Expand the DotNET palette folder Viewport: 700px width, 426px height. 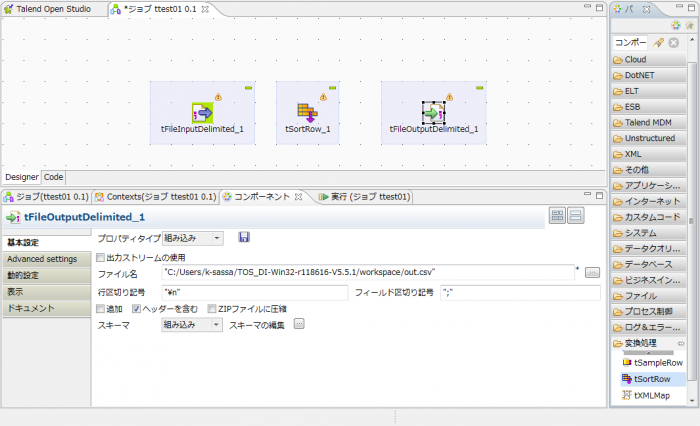click(649, 75)
